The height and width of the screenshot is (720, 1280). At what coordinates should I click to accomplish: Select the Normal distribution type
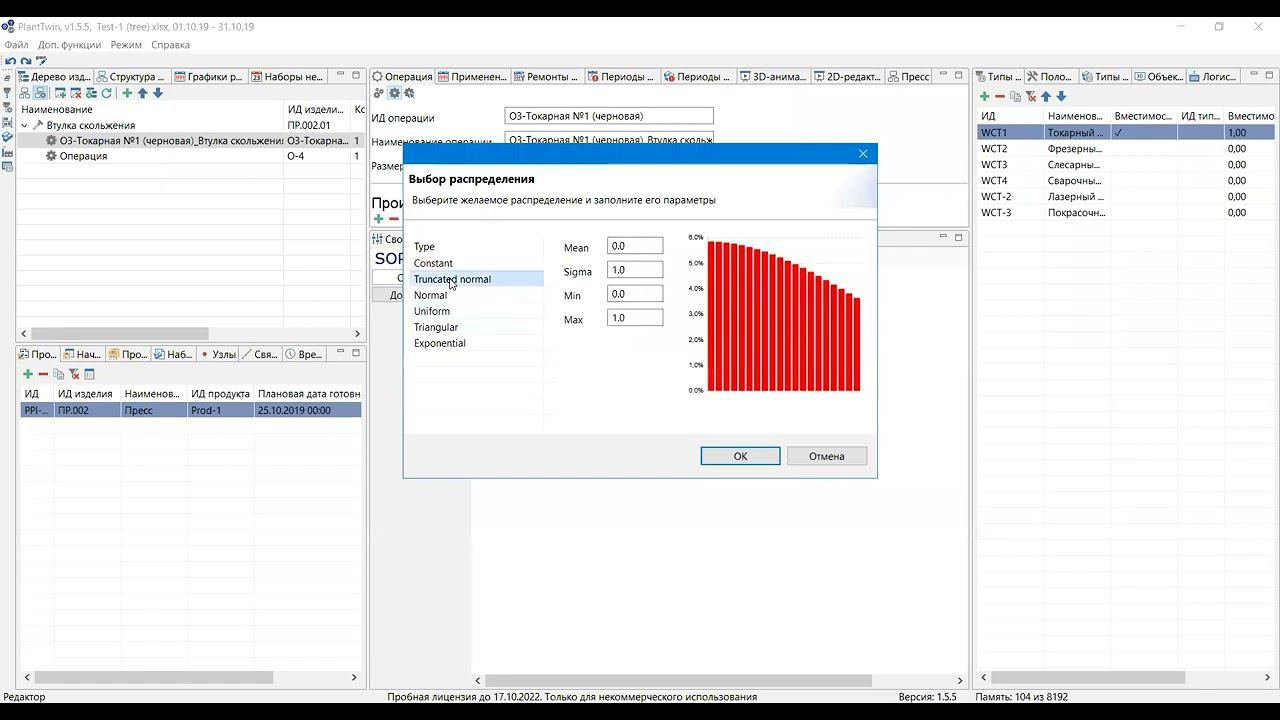point(430,295)
